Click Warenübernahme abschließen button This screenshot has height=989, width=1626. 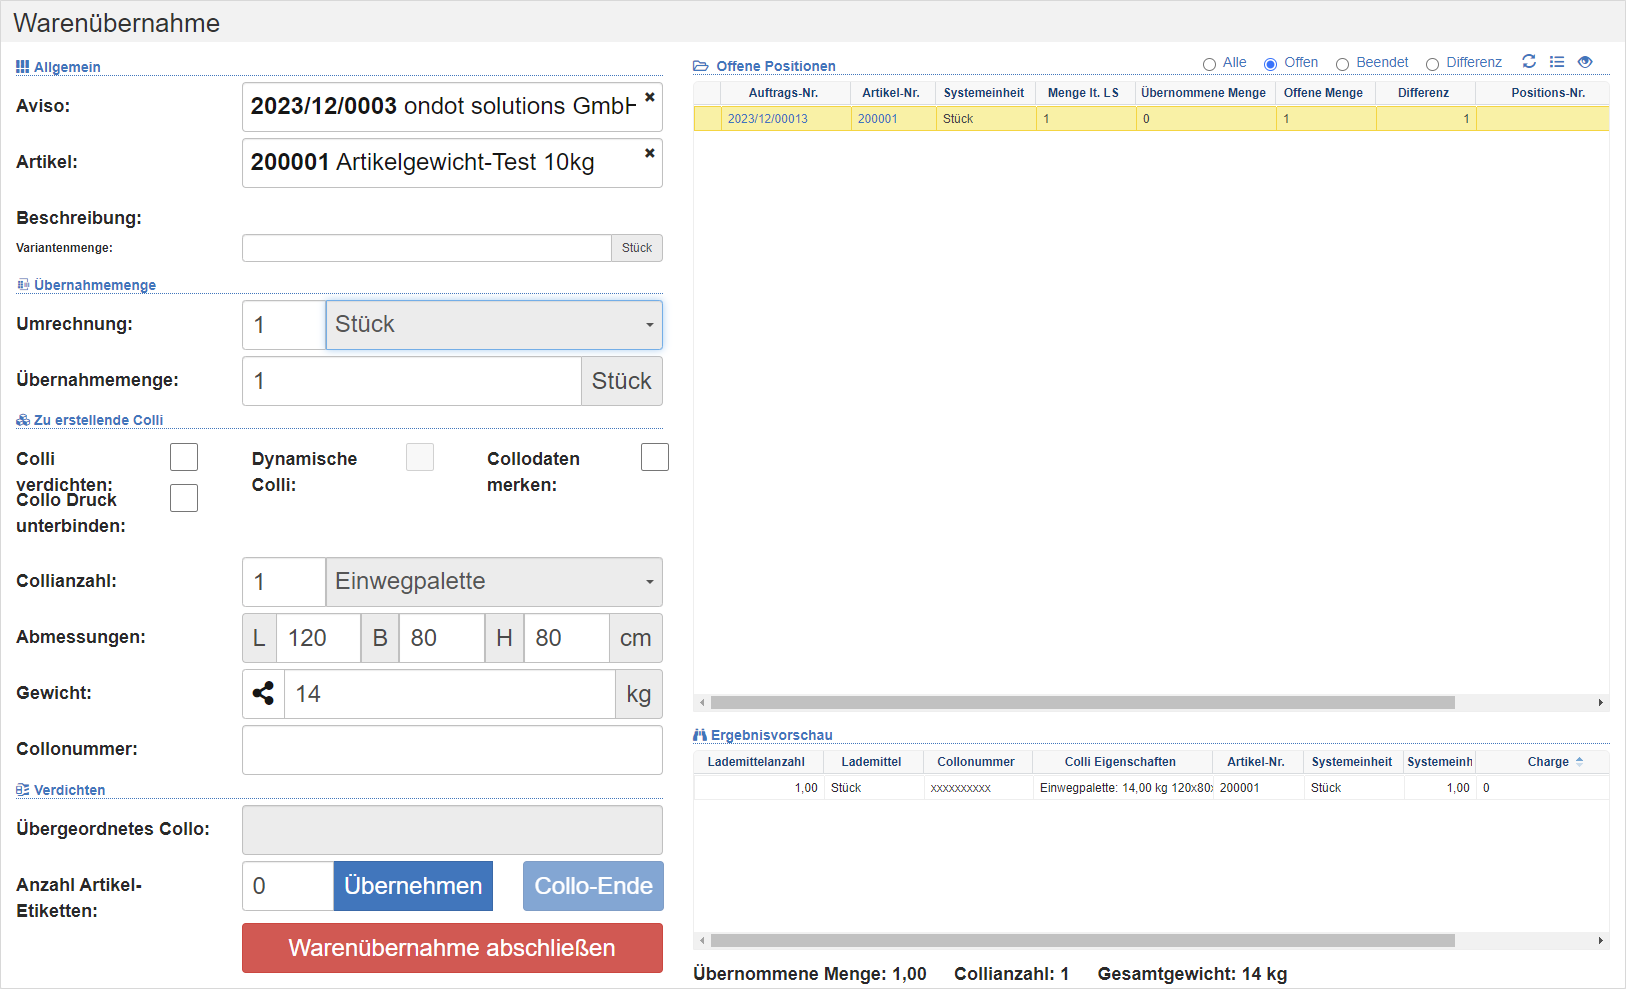tap(452, 948)
